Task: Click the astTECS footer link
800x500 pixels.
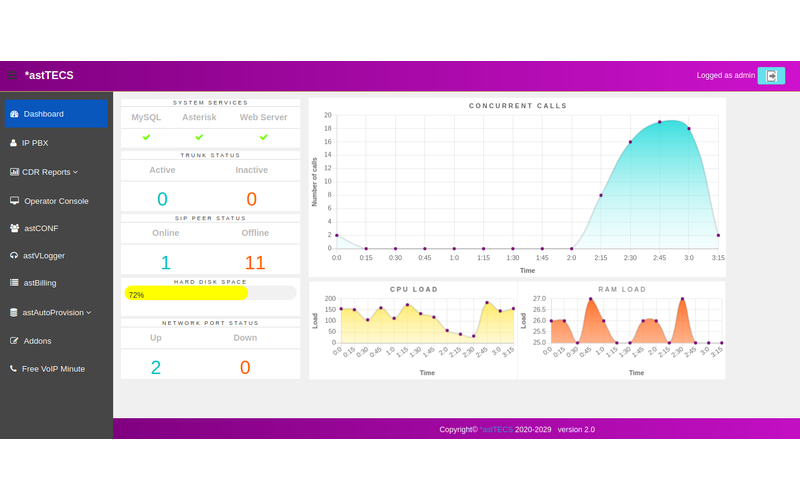Action: [x=496, y=429]
